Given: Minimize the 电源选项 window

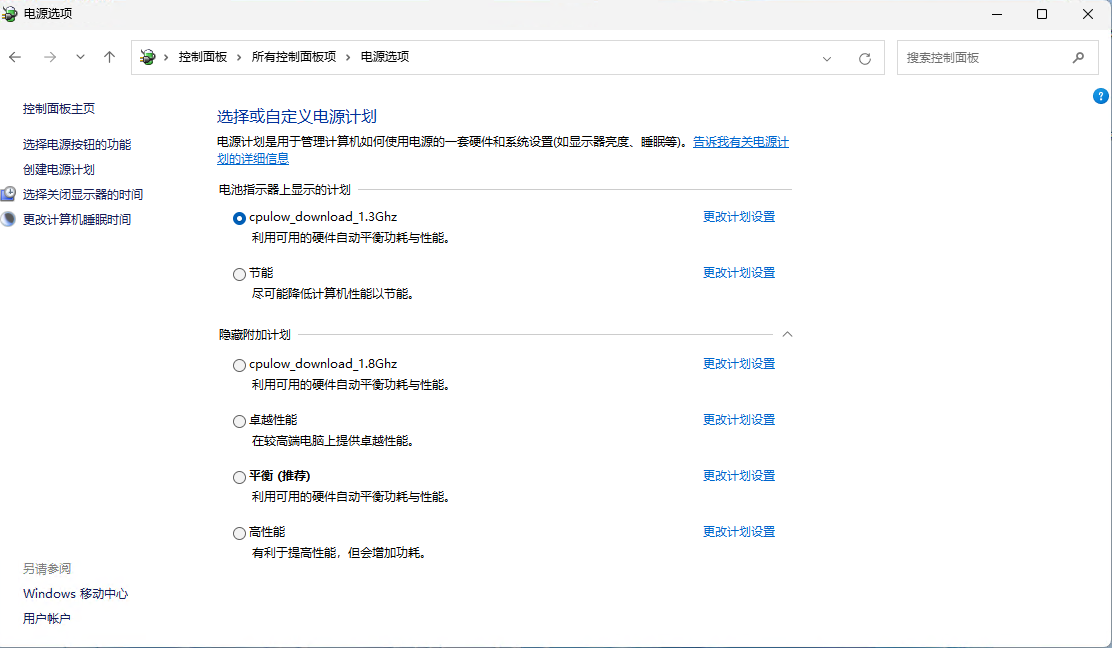Looking at the screenshot, I should tap(997, 14).
